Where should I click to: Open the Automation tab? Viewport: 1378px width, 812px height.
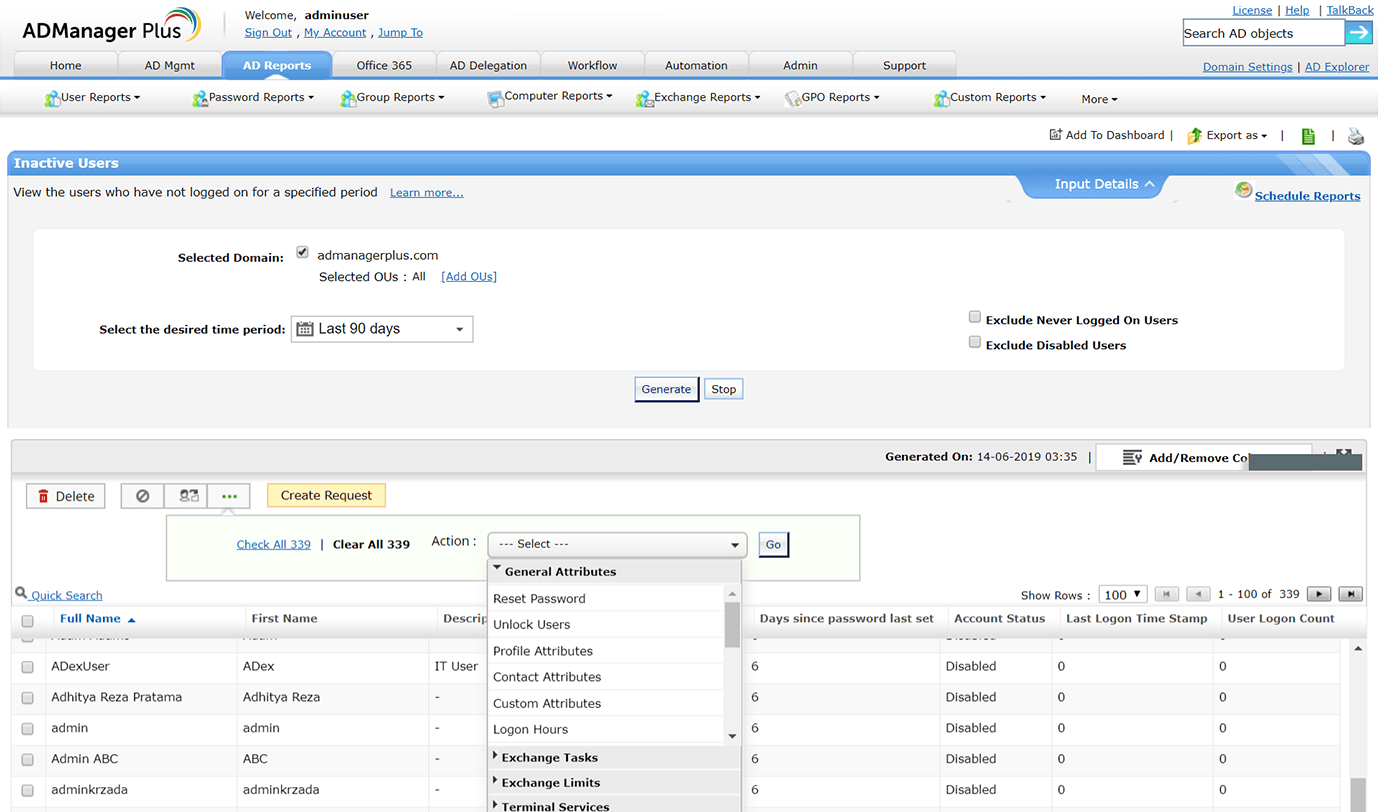[x=696, y=65]
